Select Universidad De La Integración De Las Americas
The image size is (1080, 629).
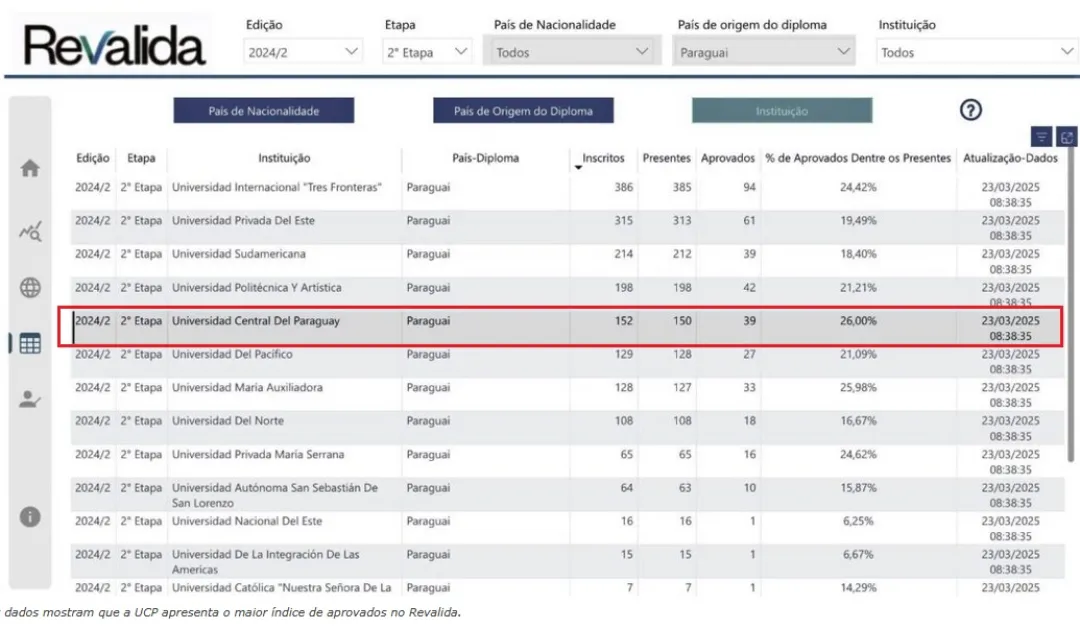point(568,561)
